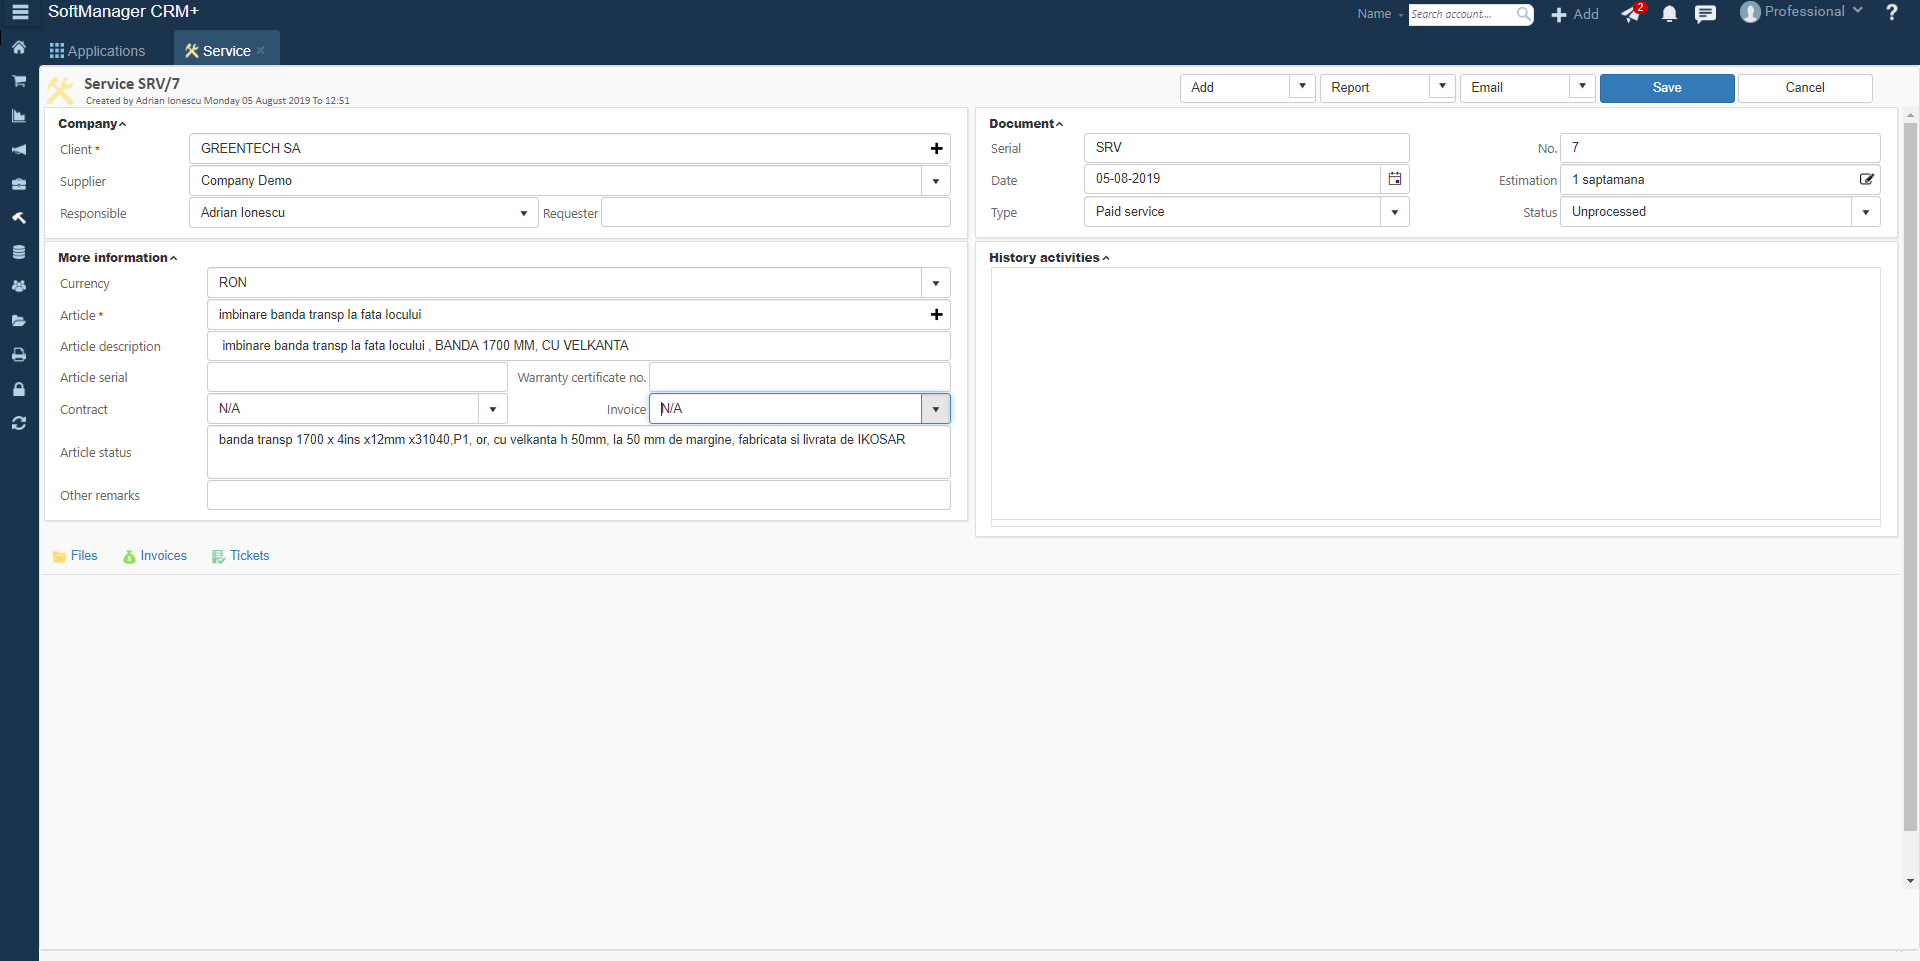This screenshot has width=1920, height=961.
Task: Click the notifications bell icon
Action: click(x=1669, y=14)
